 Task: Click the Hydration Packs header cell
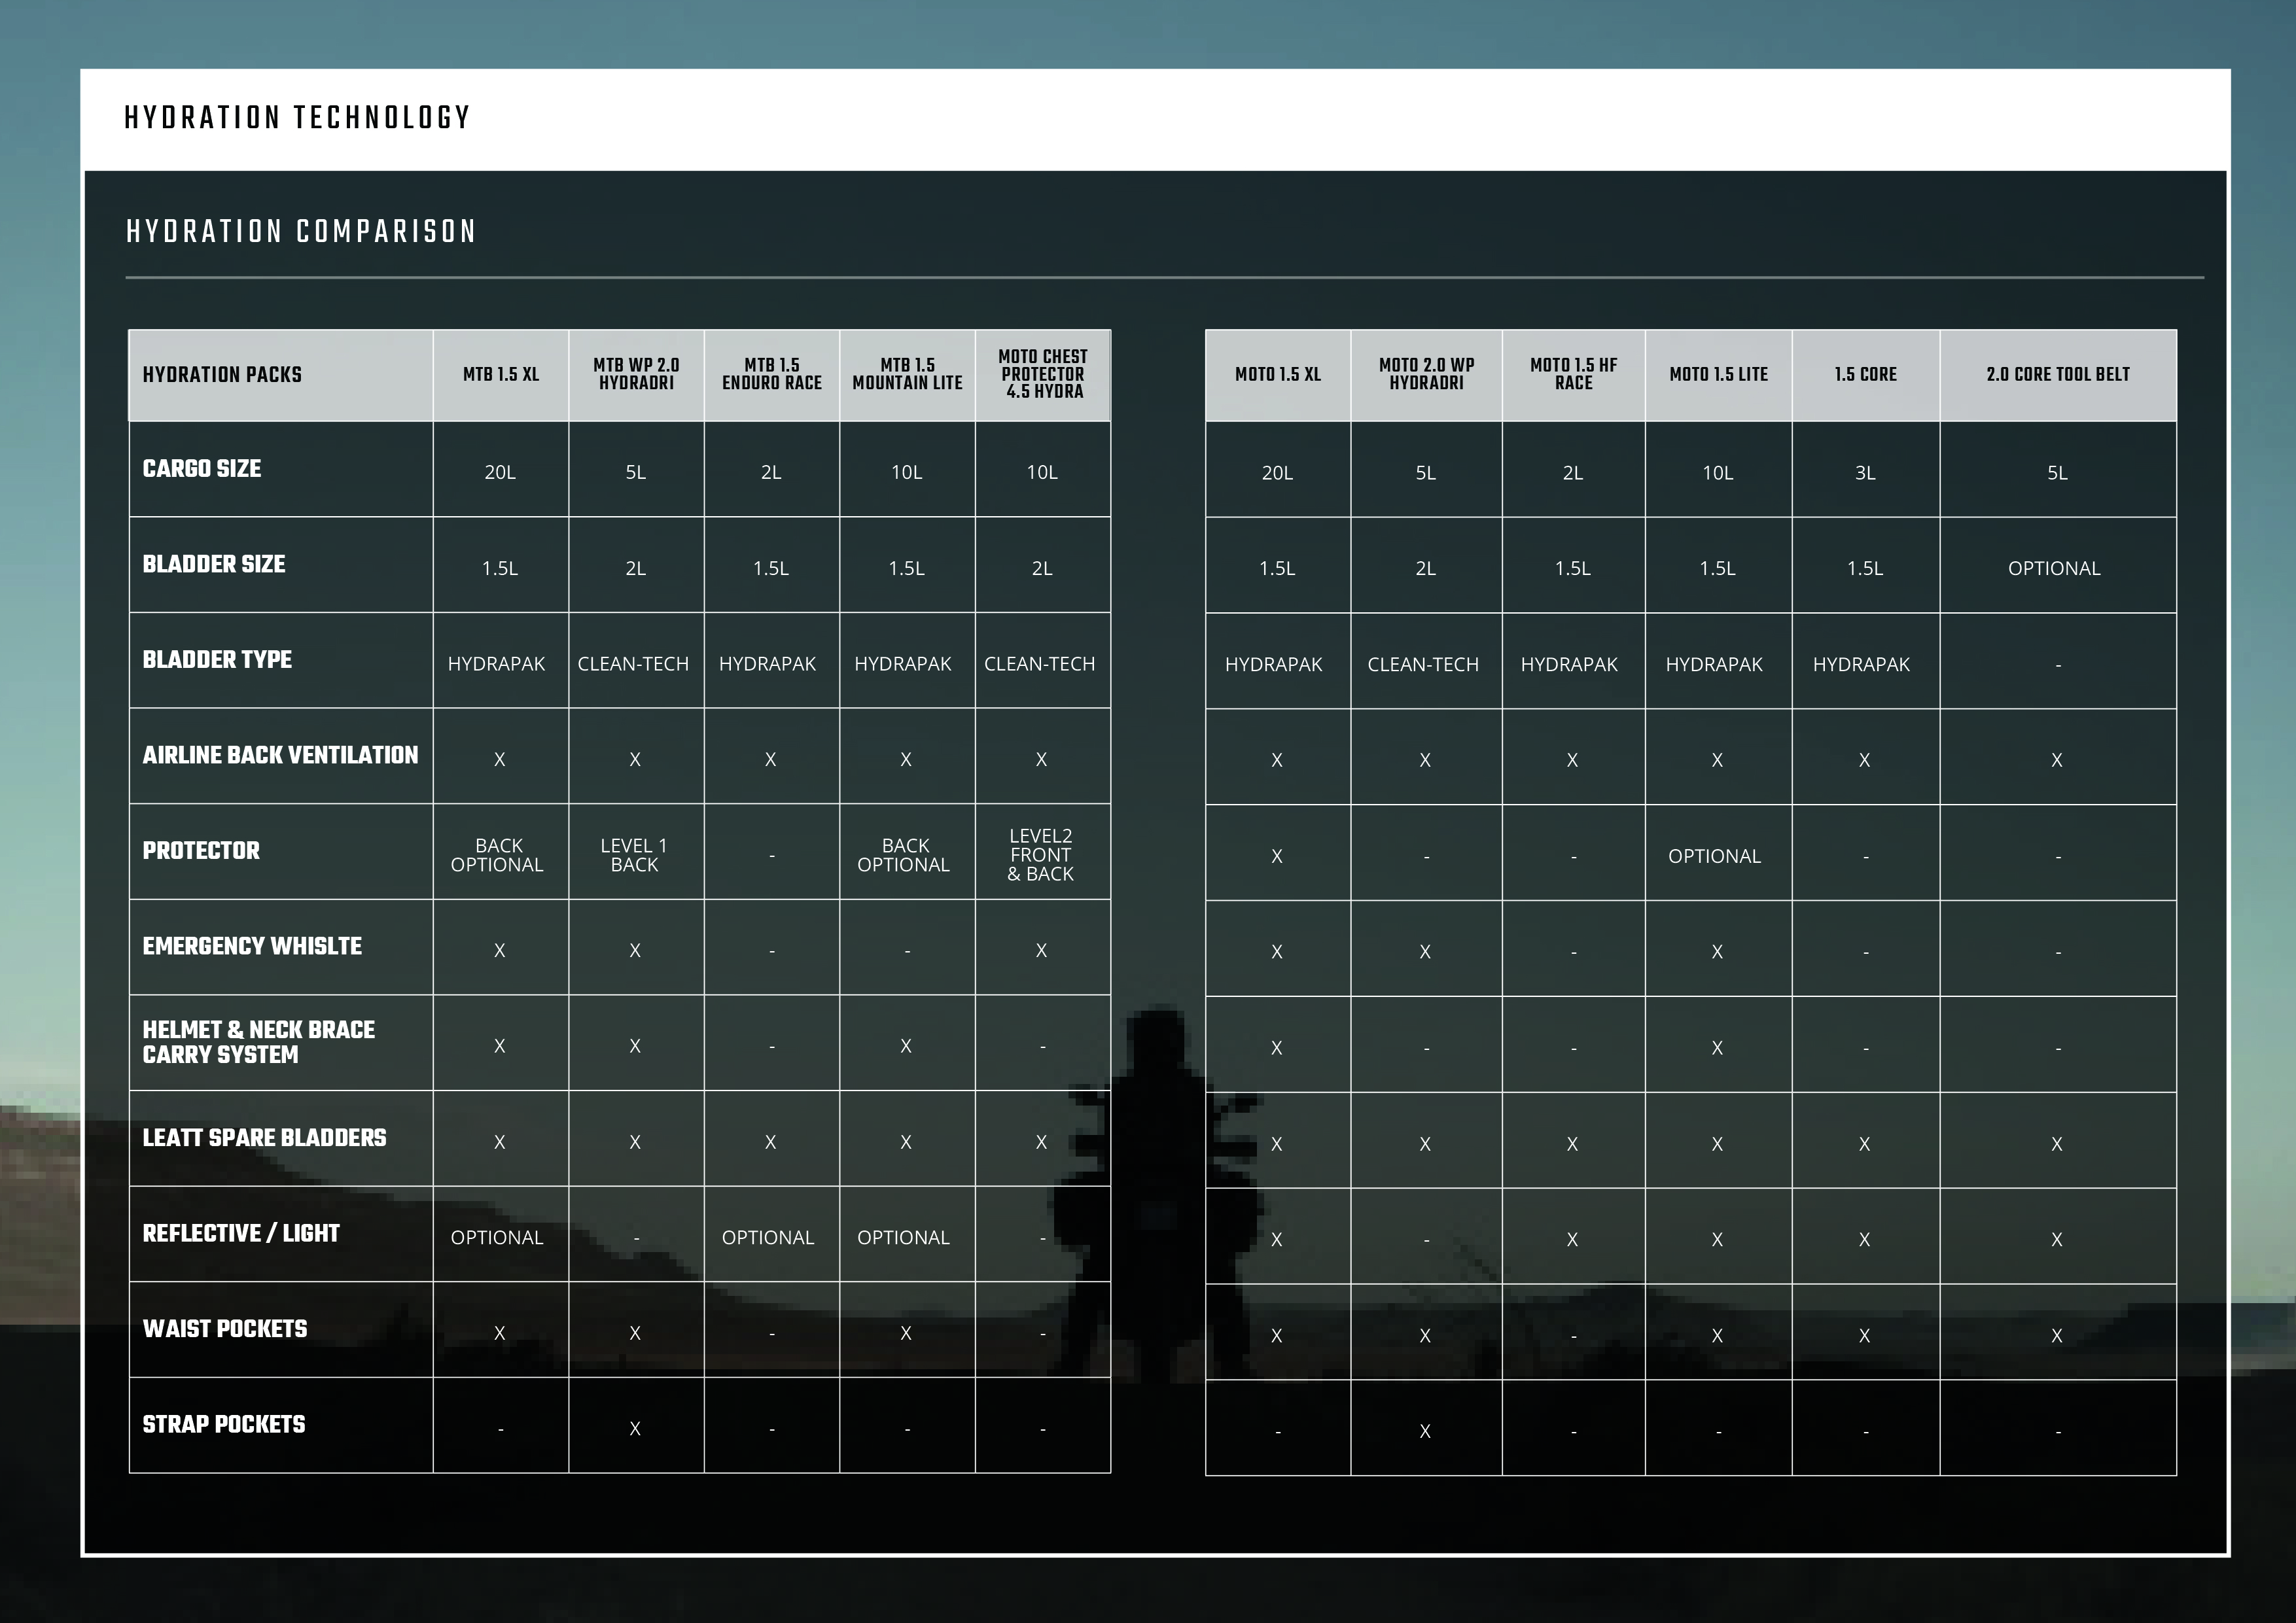tap(222, 375)
